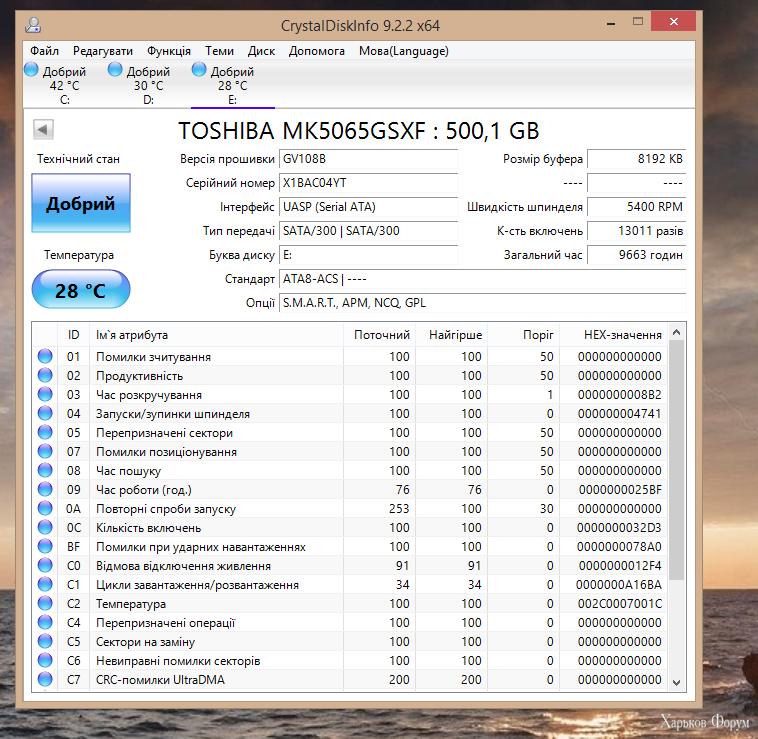
Task: Click status orb of attribute C2 row
Action: [45, 603]
